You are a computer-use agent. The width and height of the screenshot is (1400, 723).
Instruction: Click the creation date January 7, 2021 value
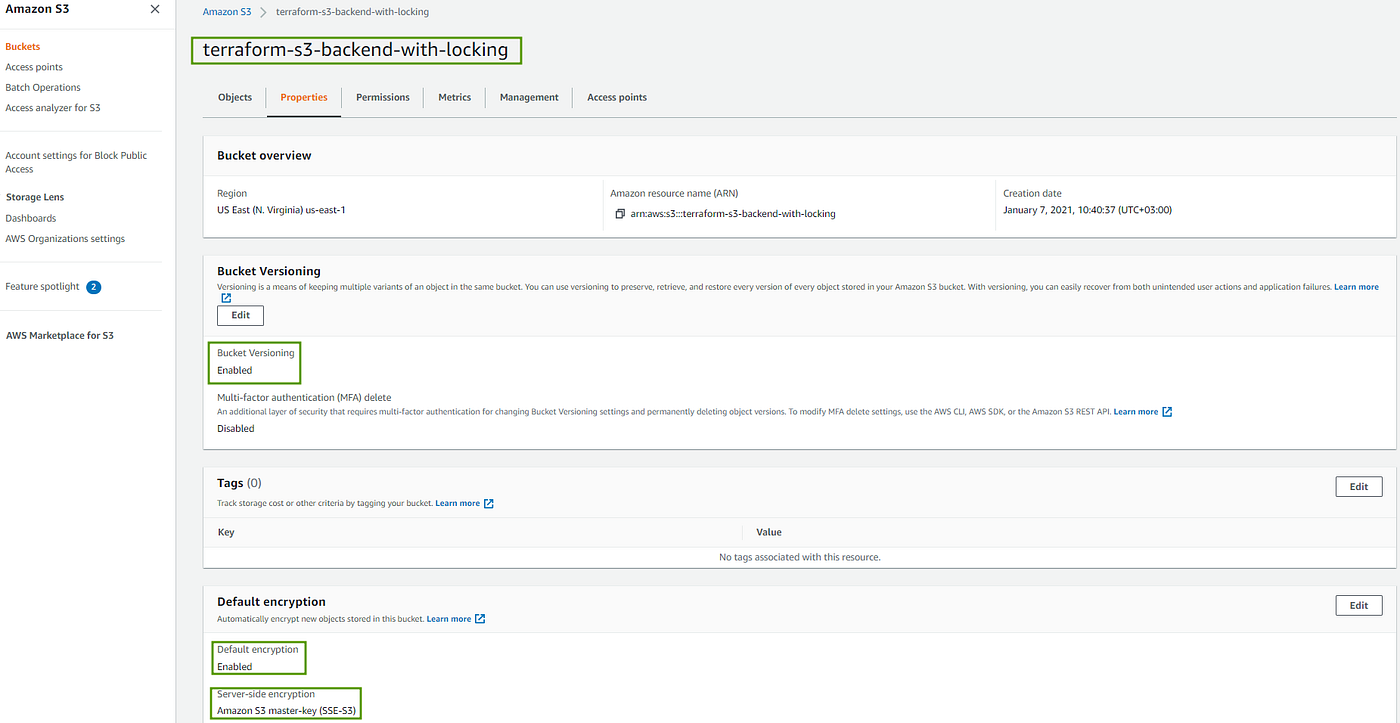click(1087, 211)
